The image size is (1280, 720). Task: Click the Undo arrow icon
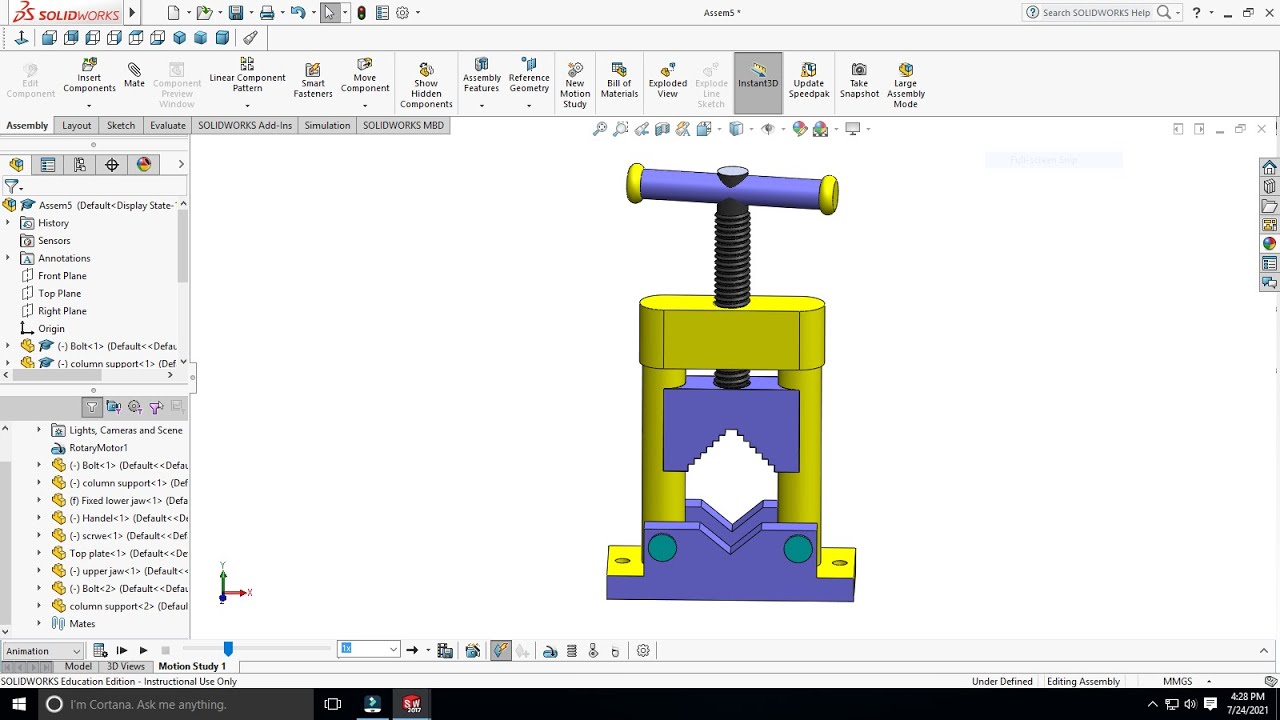(297, 13)
